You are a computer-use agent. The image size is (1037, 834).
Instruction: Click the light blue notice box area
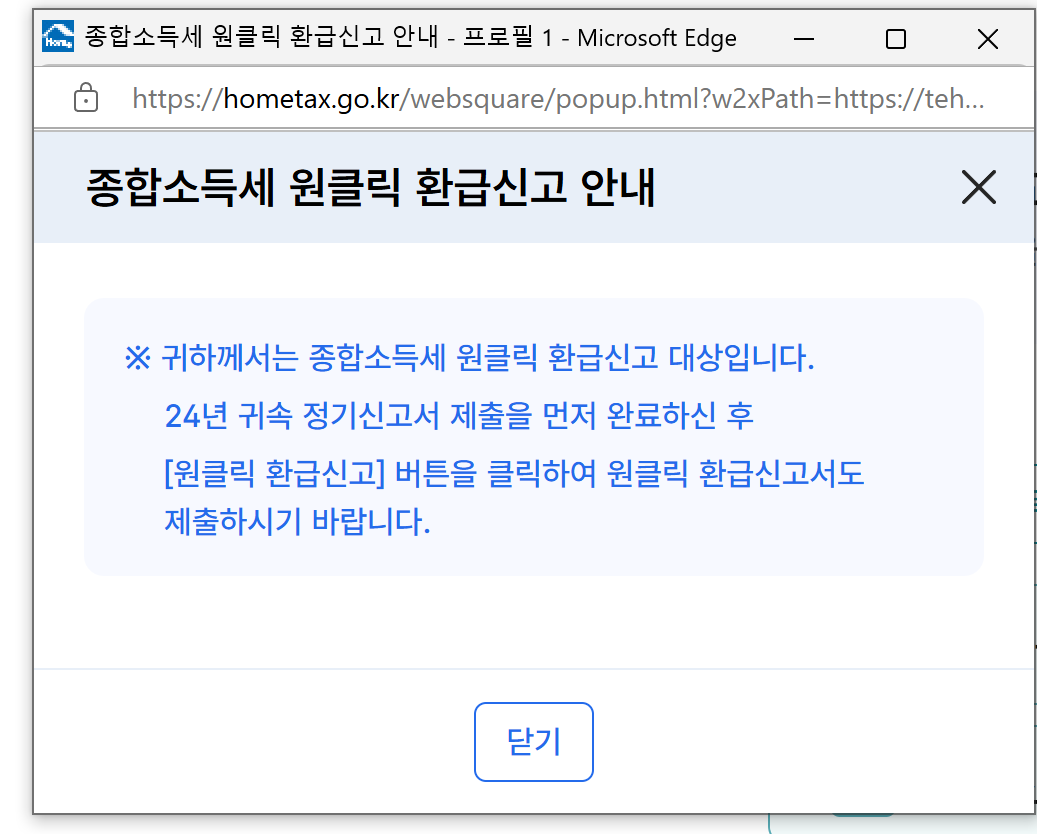pos(533,434)
